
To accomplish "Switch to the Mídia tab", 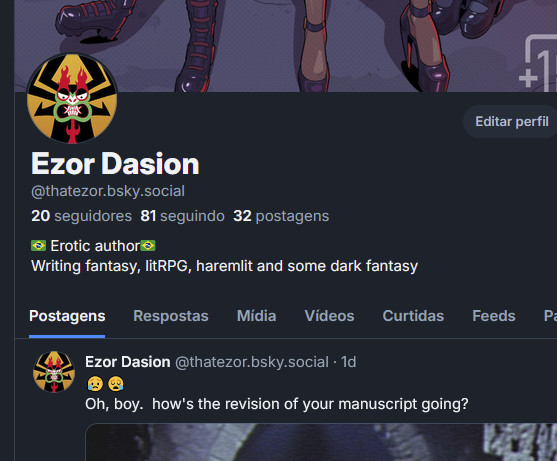I will 256,316.
